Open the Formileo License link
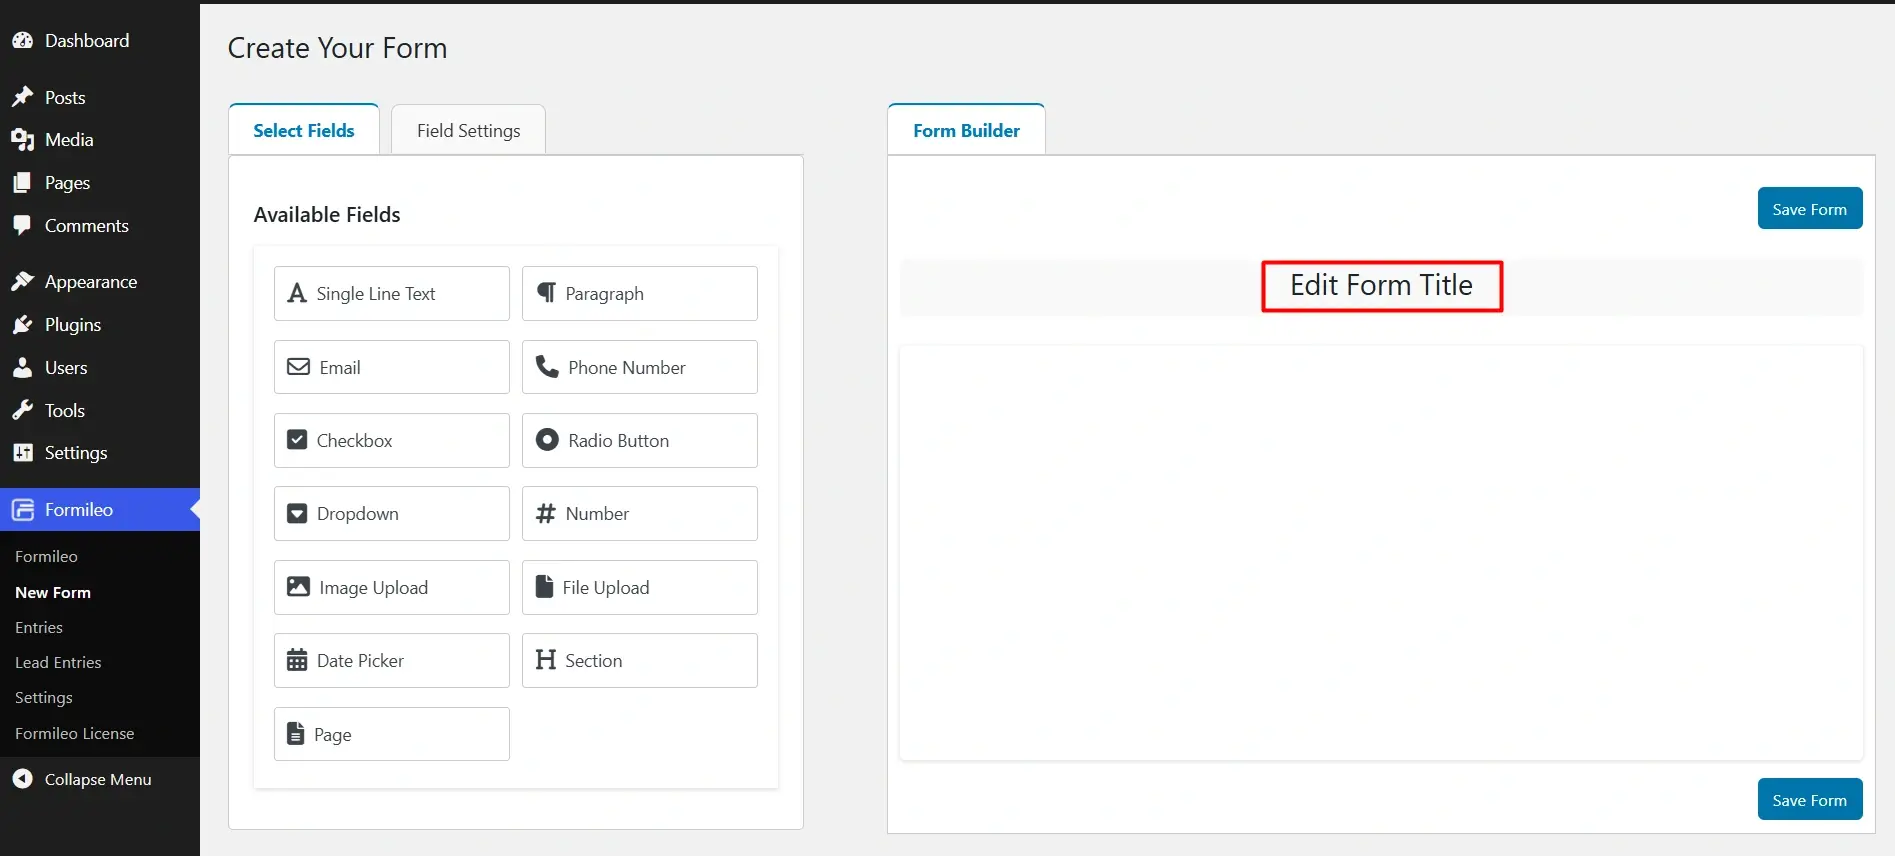Image resolution: width=1895 pixels, height=856 pixels. (x=75, y=734)
